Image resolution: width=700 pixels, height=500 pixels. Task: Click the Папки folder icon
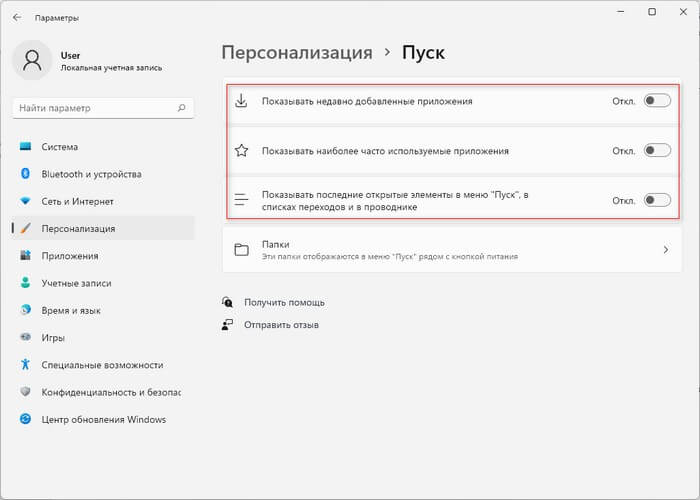(x=242, y=250)
